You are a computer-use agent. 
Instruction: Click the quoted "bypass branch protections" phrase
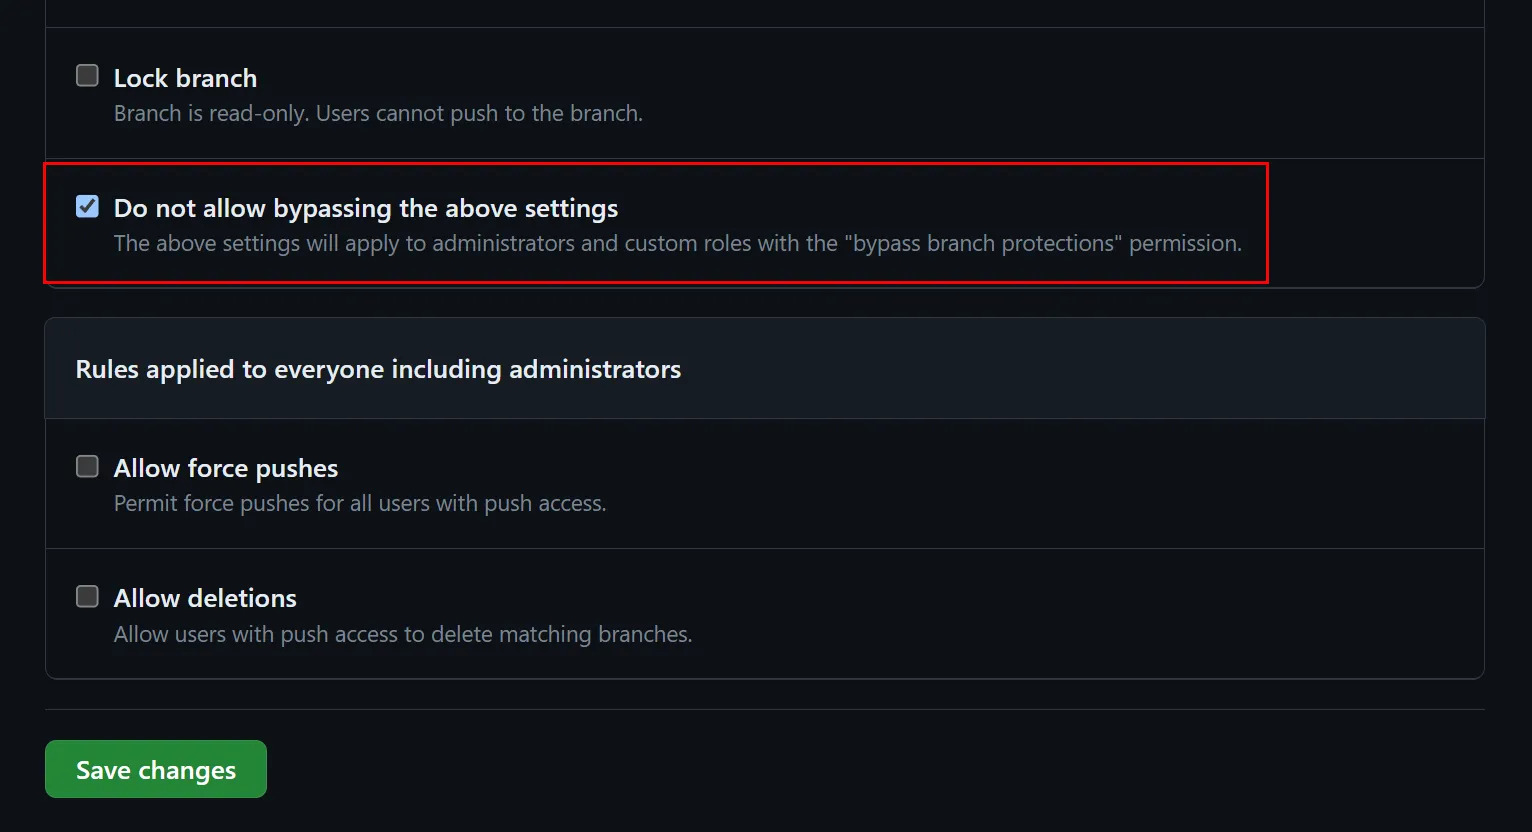pos(984,243)
